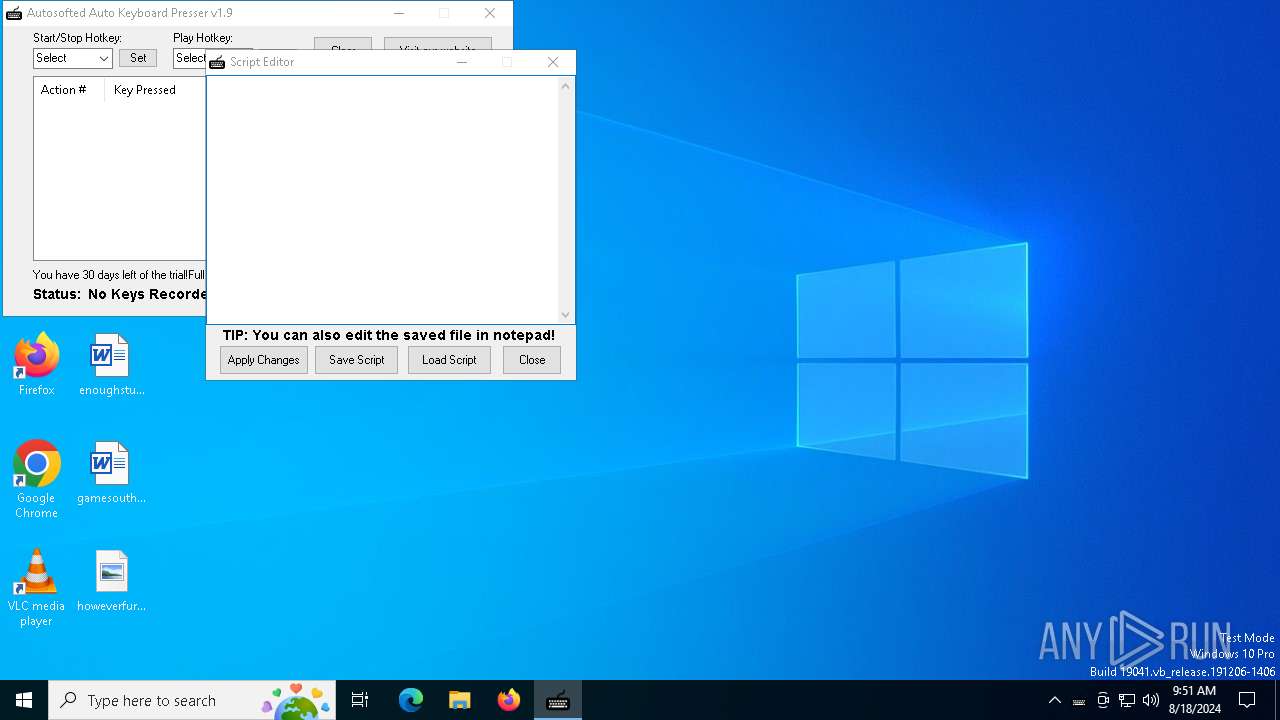Click the taskbar search box
Screen dimensions: 1280x720
tap(192, 700)
